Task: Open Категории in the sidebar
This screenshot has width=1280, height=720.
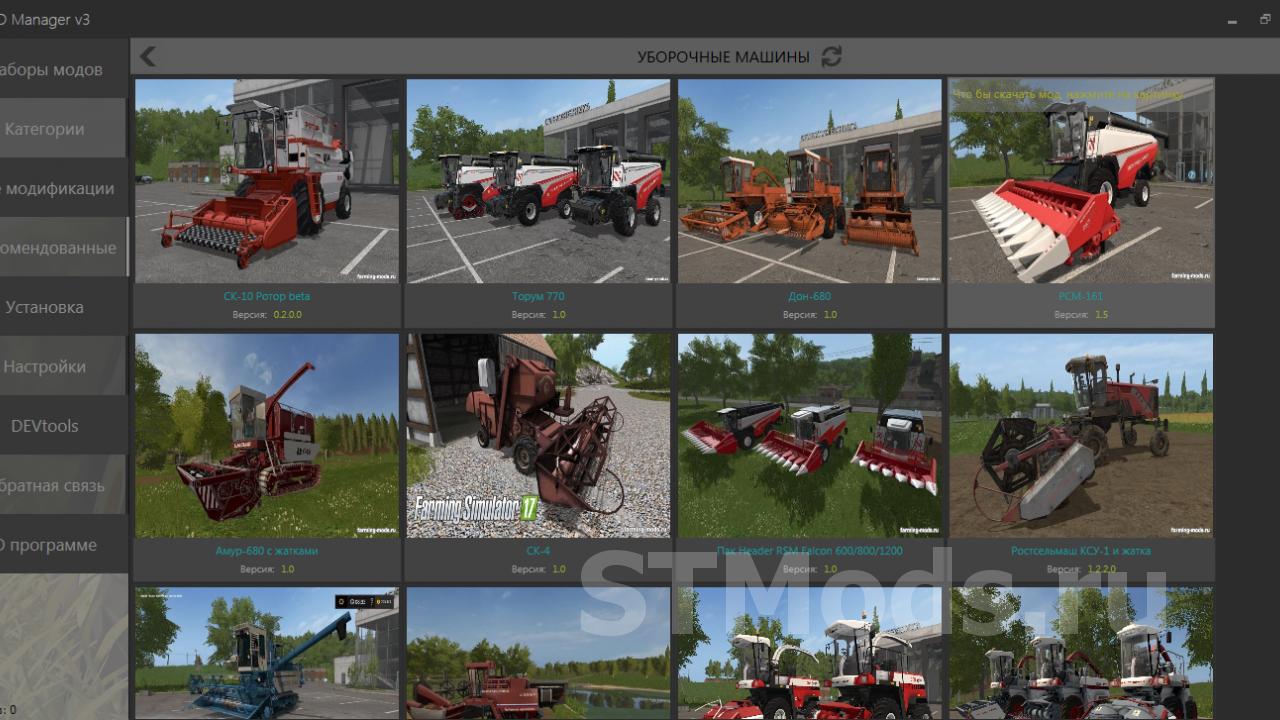Action: (63, 129)
